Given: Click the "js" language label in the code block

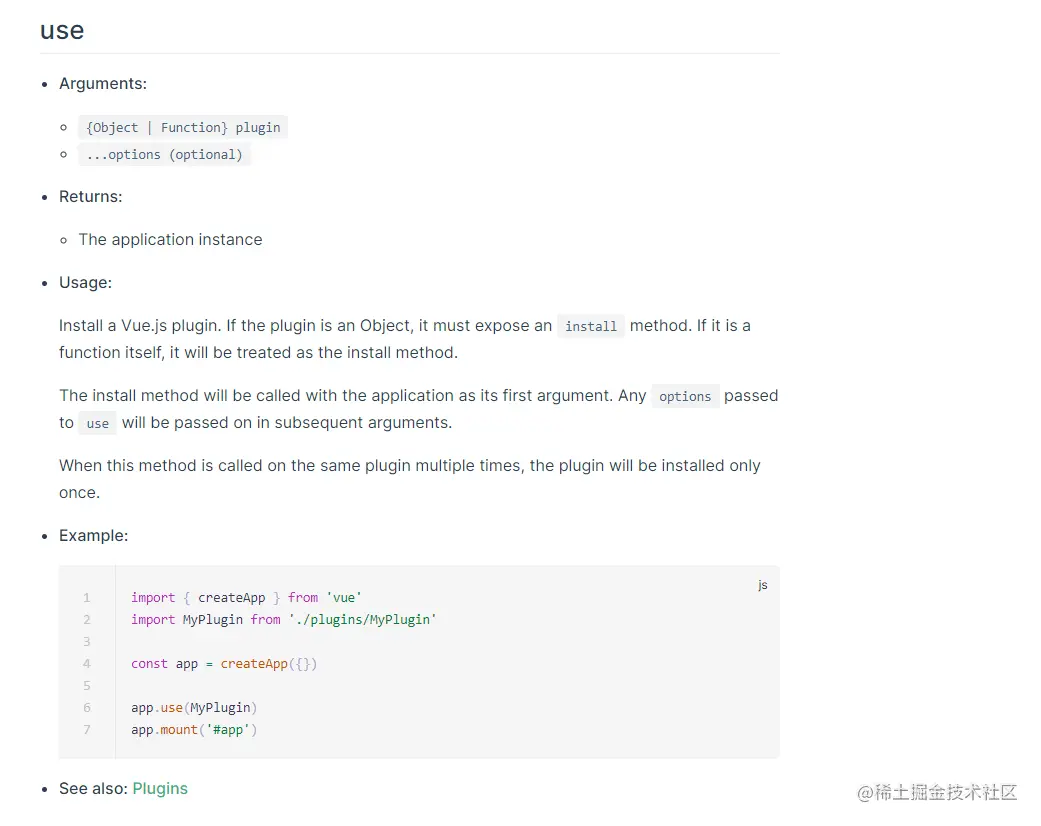Looking at the screenshot, I should point(763,585).
